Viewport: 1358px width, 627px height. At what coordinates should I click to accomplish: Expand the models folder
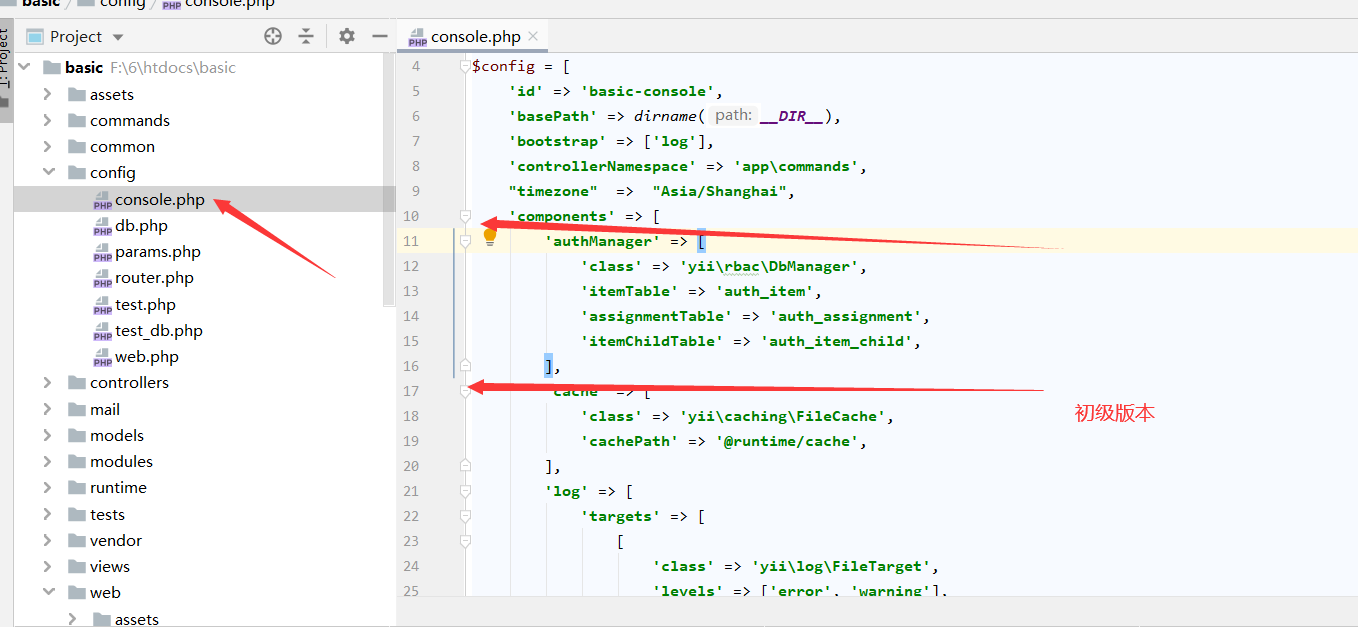coord(47,435)
